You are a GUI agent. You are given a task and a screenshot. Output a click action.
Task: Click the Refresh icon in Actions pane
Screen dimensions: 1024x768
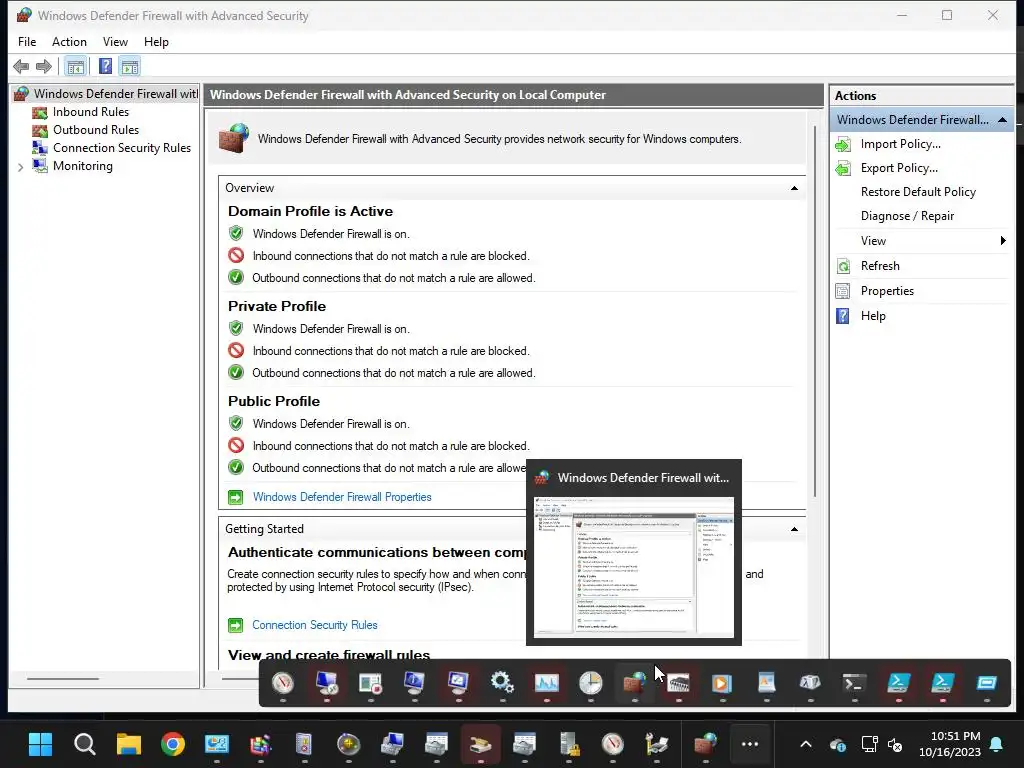[x=843, y=266]
